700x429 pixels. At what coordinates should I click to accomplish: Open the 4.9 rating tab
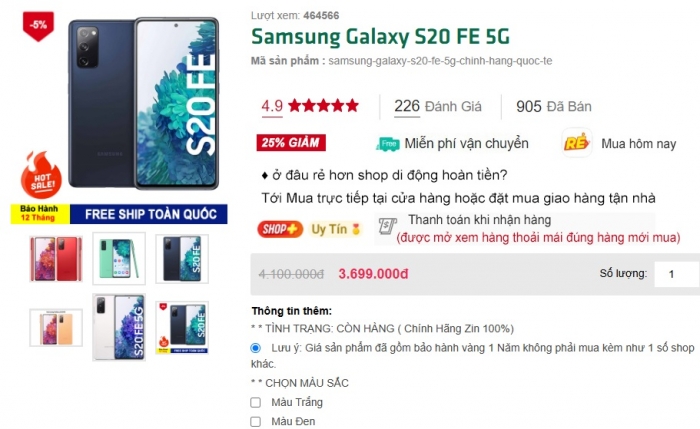coord(272,106)
